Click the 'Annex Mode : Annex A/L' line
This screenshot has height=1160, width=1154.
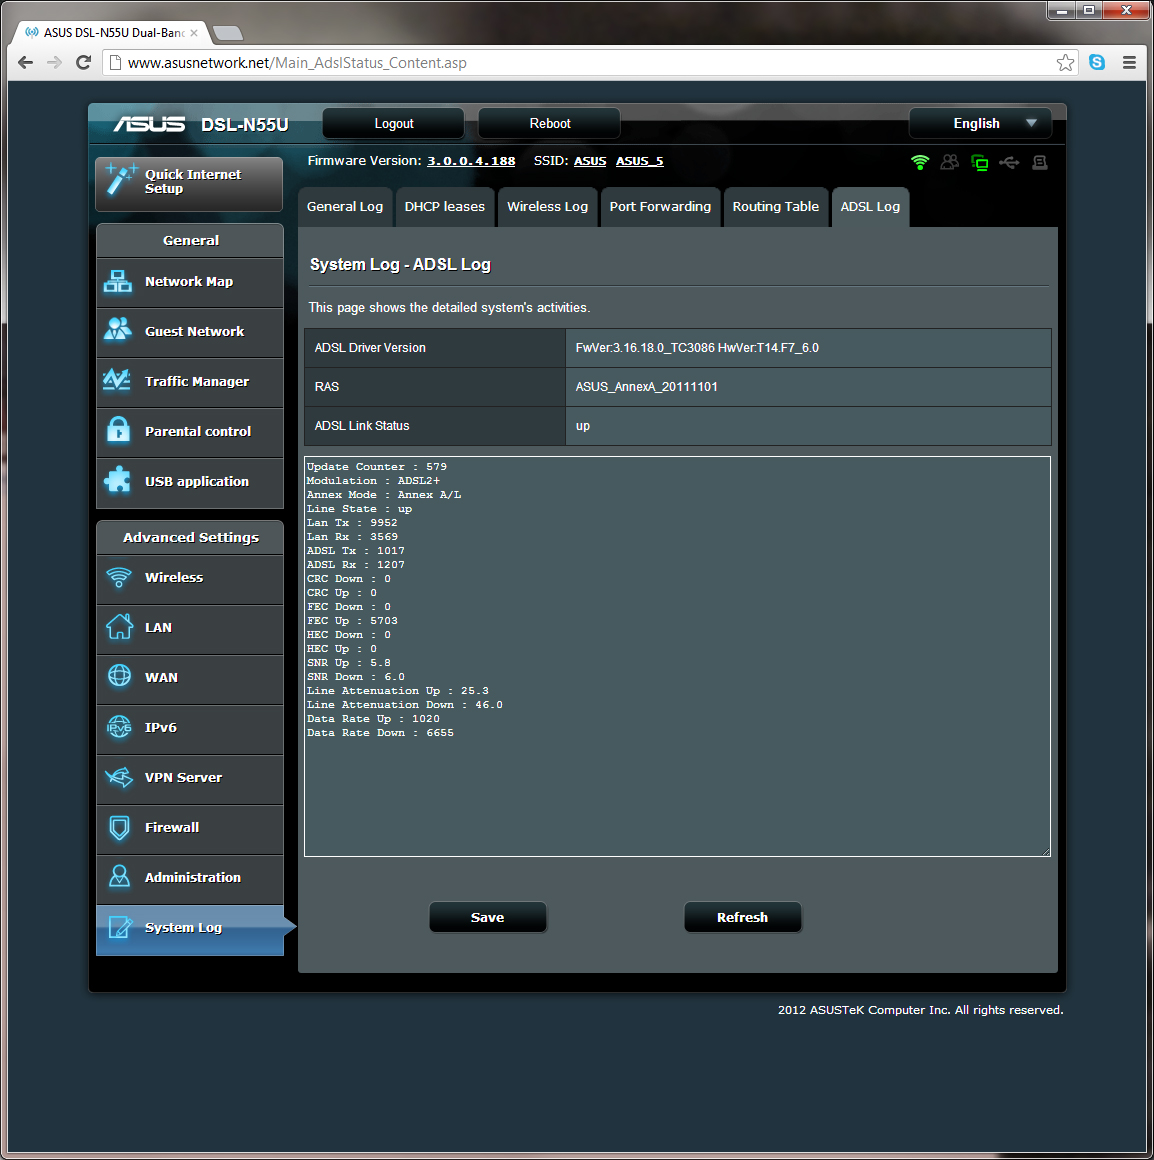click(384, 495)
